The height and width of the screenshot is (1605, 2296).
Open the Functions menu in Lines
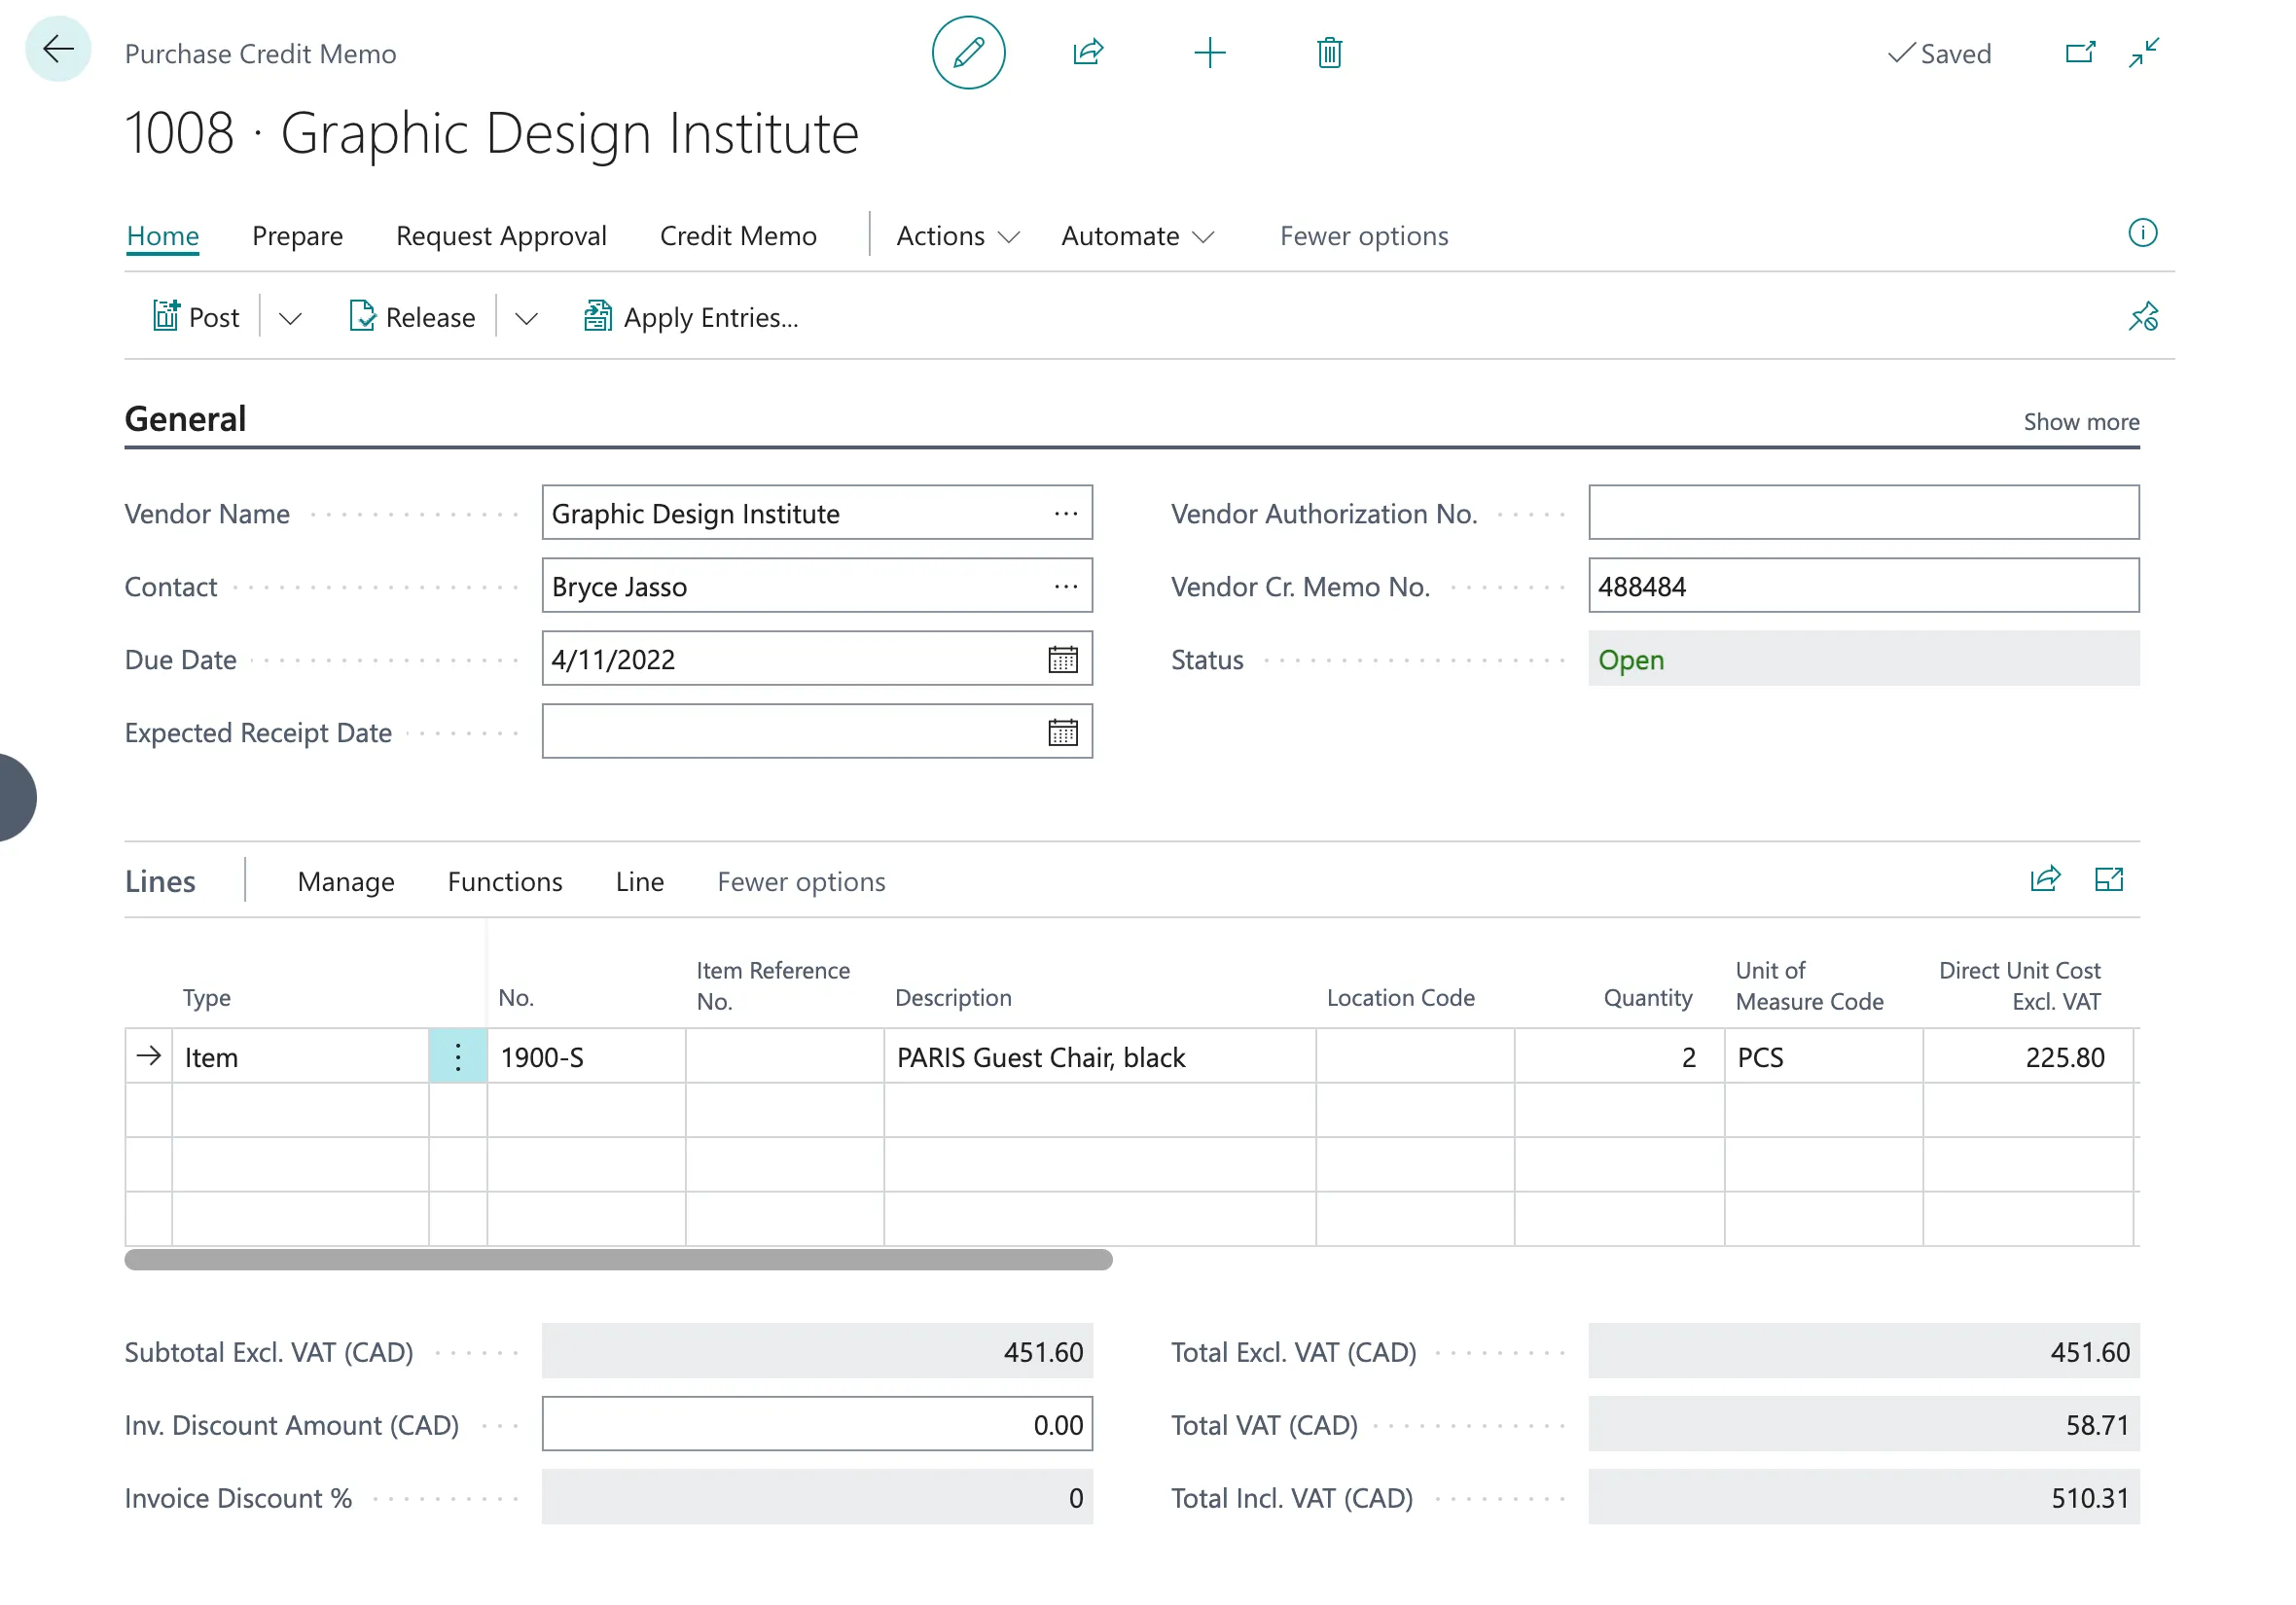click(x=505, y=882)
